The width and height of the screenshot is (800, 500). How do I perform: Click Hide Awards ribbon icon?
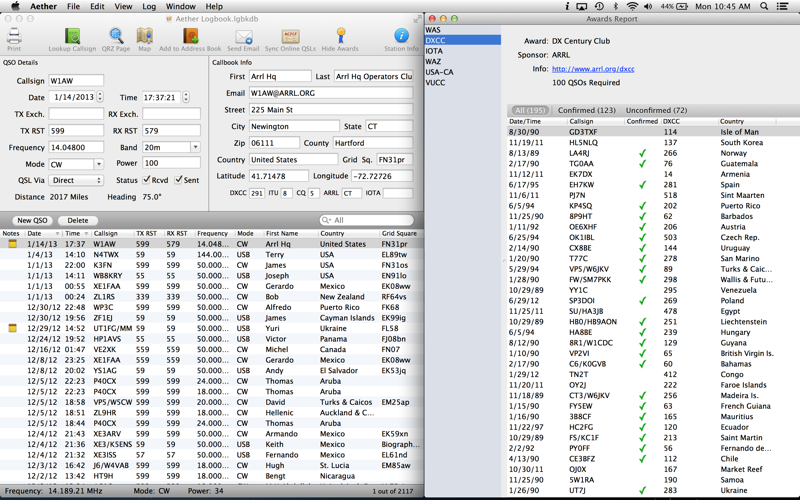340,38
